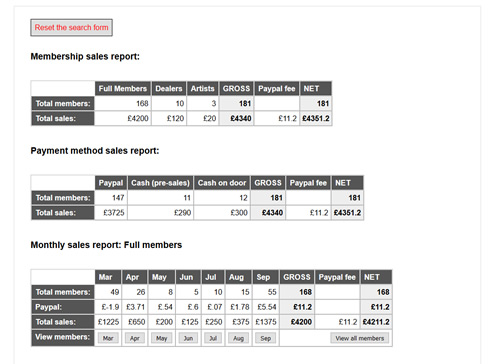Select the £20 Artists sales cell
500x364 pixels.
[x=202, y=118]
